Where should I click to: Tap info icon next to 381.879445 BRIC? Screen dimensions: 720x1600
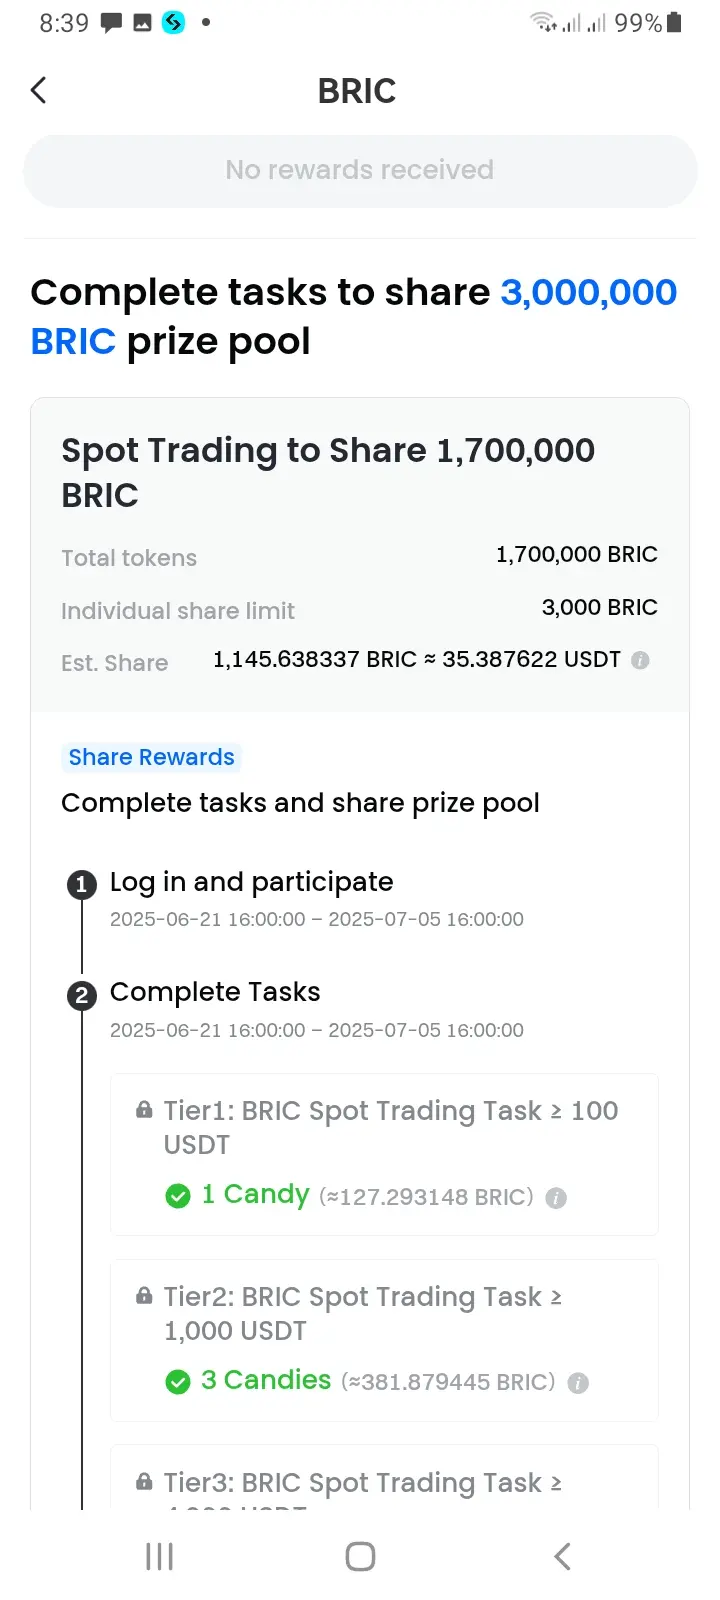tap(578, 1383)
